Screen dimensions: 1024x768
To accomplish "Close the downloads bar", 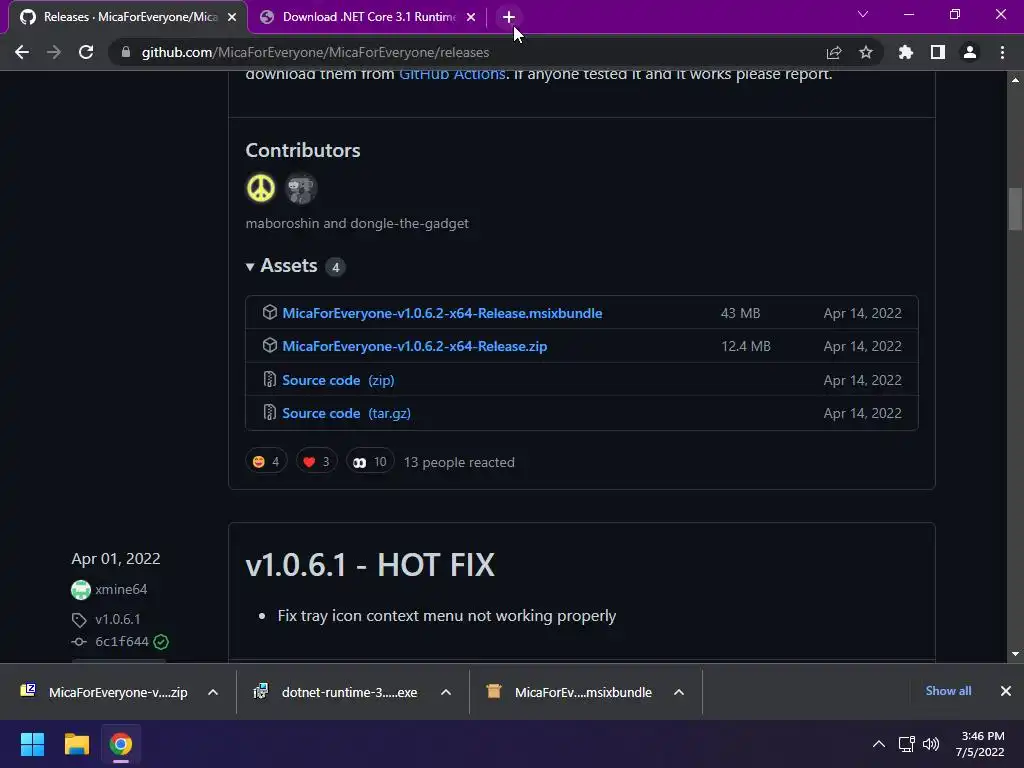I will coord(1006,691).
